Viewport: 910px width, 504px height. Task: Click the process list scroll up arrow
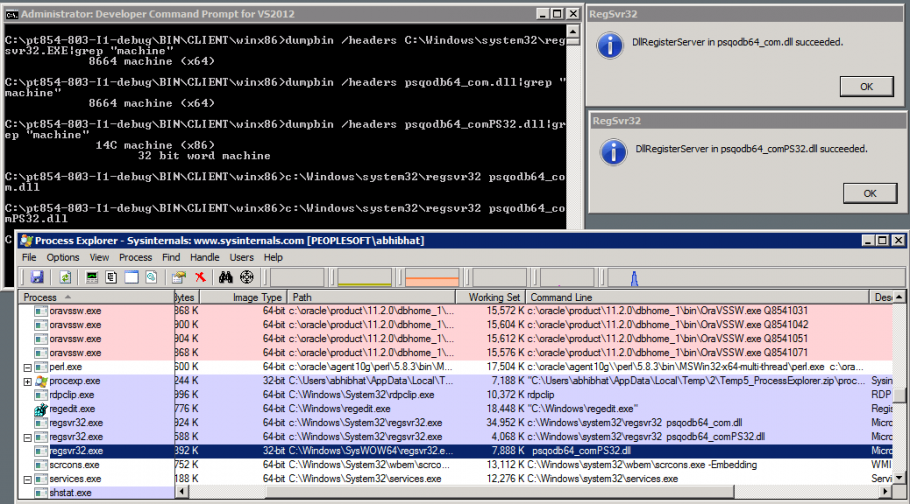[899, 297]
